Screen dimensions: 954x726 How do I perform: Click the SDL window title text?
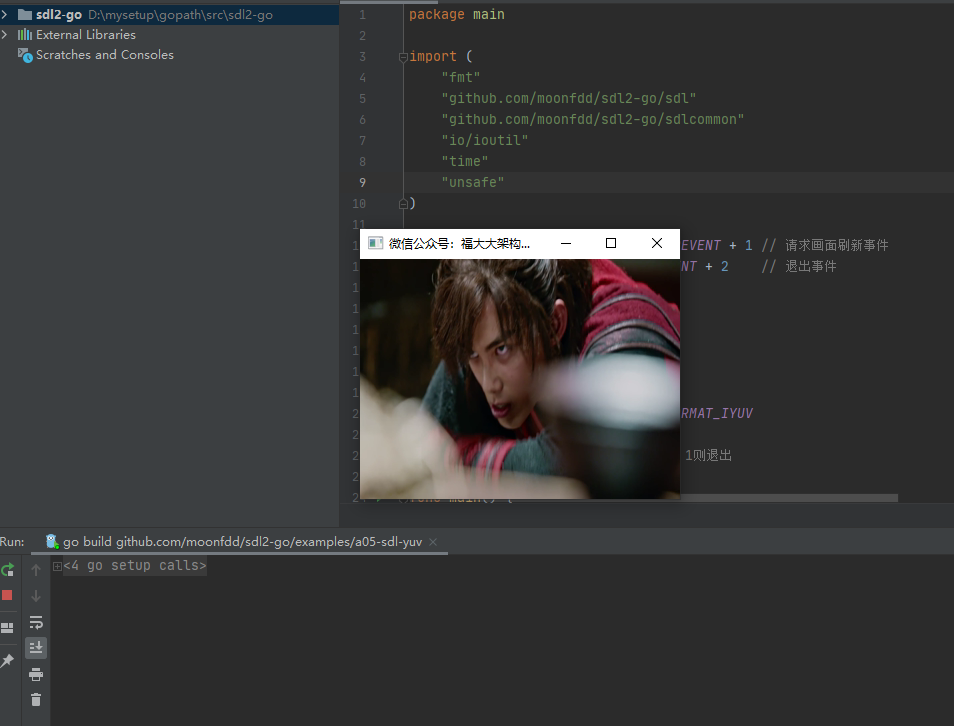click(x=459, y=244)
